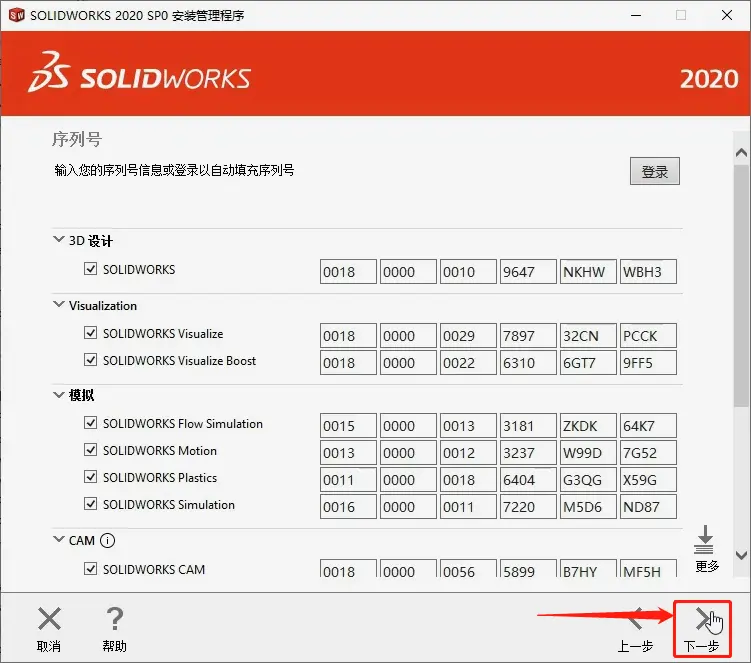Click Flow Simulation field containing ZKDK
Screen dimensions: 751x663
[588, 425]
